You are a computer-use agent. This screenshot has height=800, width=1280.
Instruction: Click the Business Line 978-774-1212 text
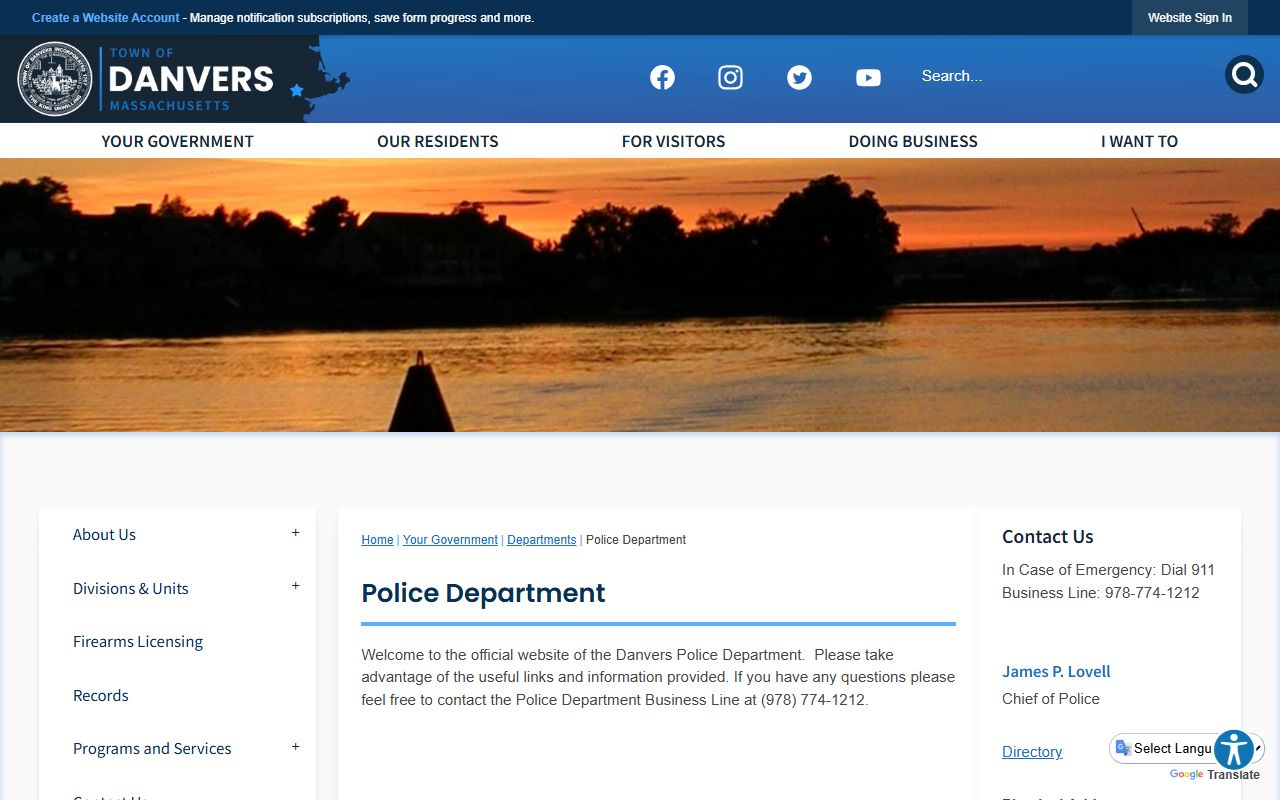point(1101,593)
